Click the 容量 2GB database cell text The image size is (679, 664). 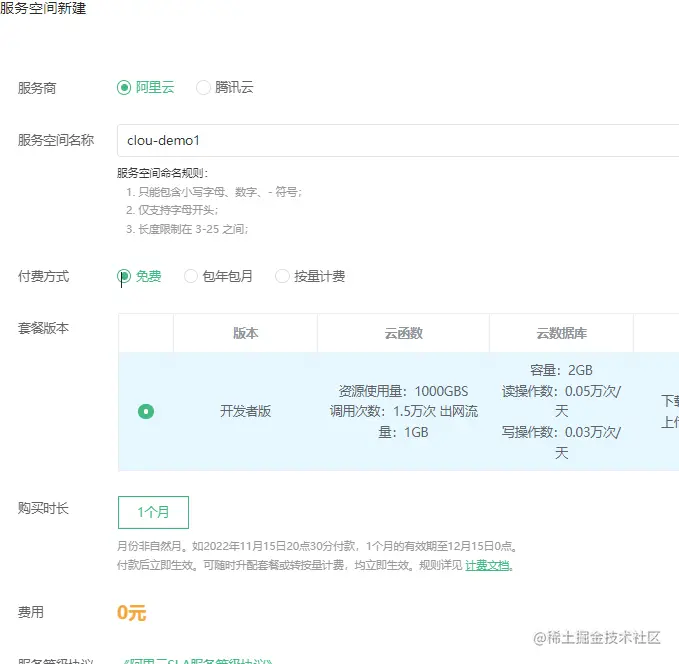(x=561, y=370)
